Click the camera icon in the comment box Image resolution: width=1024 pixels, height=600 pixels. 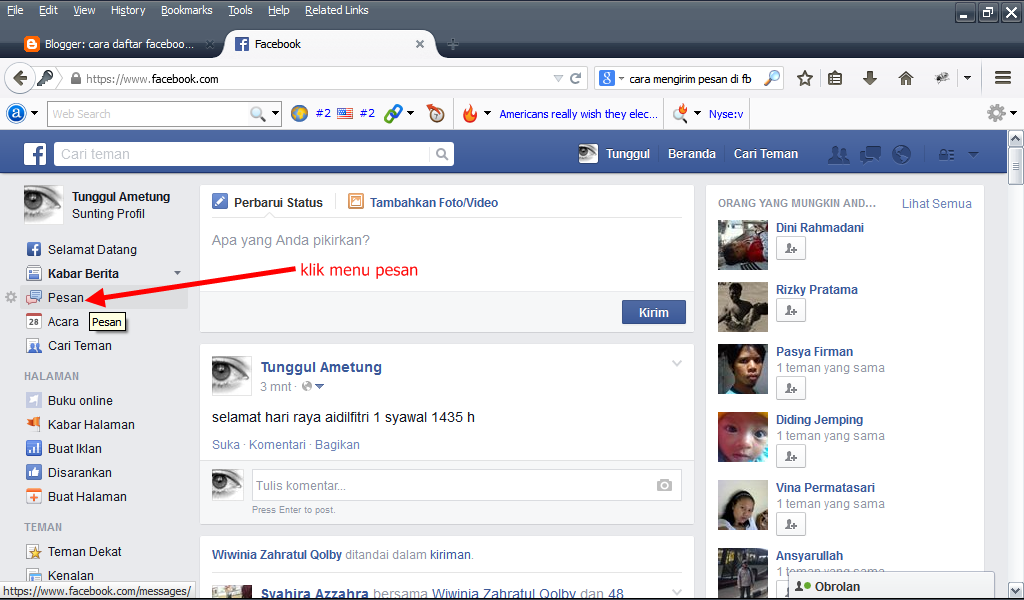(x=664, y=484)
